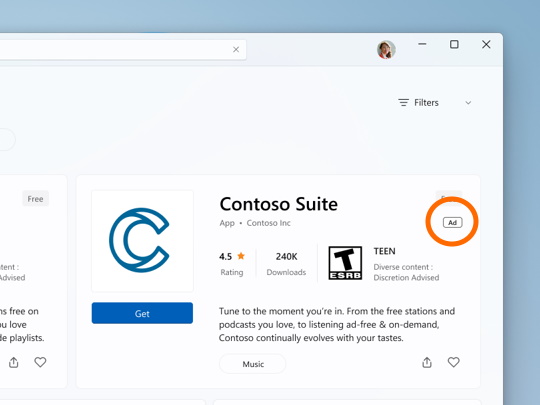Click the Filters lines icon
The width and height of the screenshot is (540, 405).
(x=403, y=103)
